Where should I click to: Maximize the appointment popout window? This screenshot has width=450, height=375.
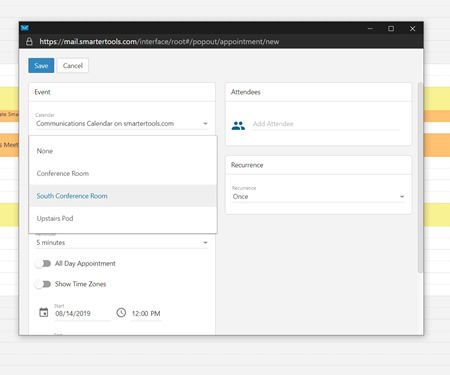pyautogui.click(x=391, y=29)
